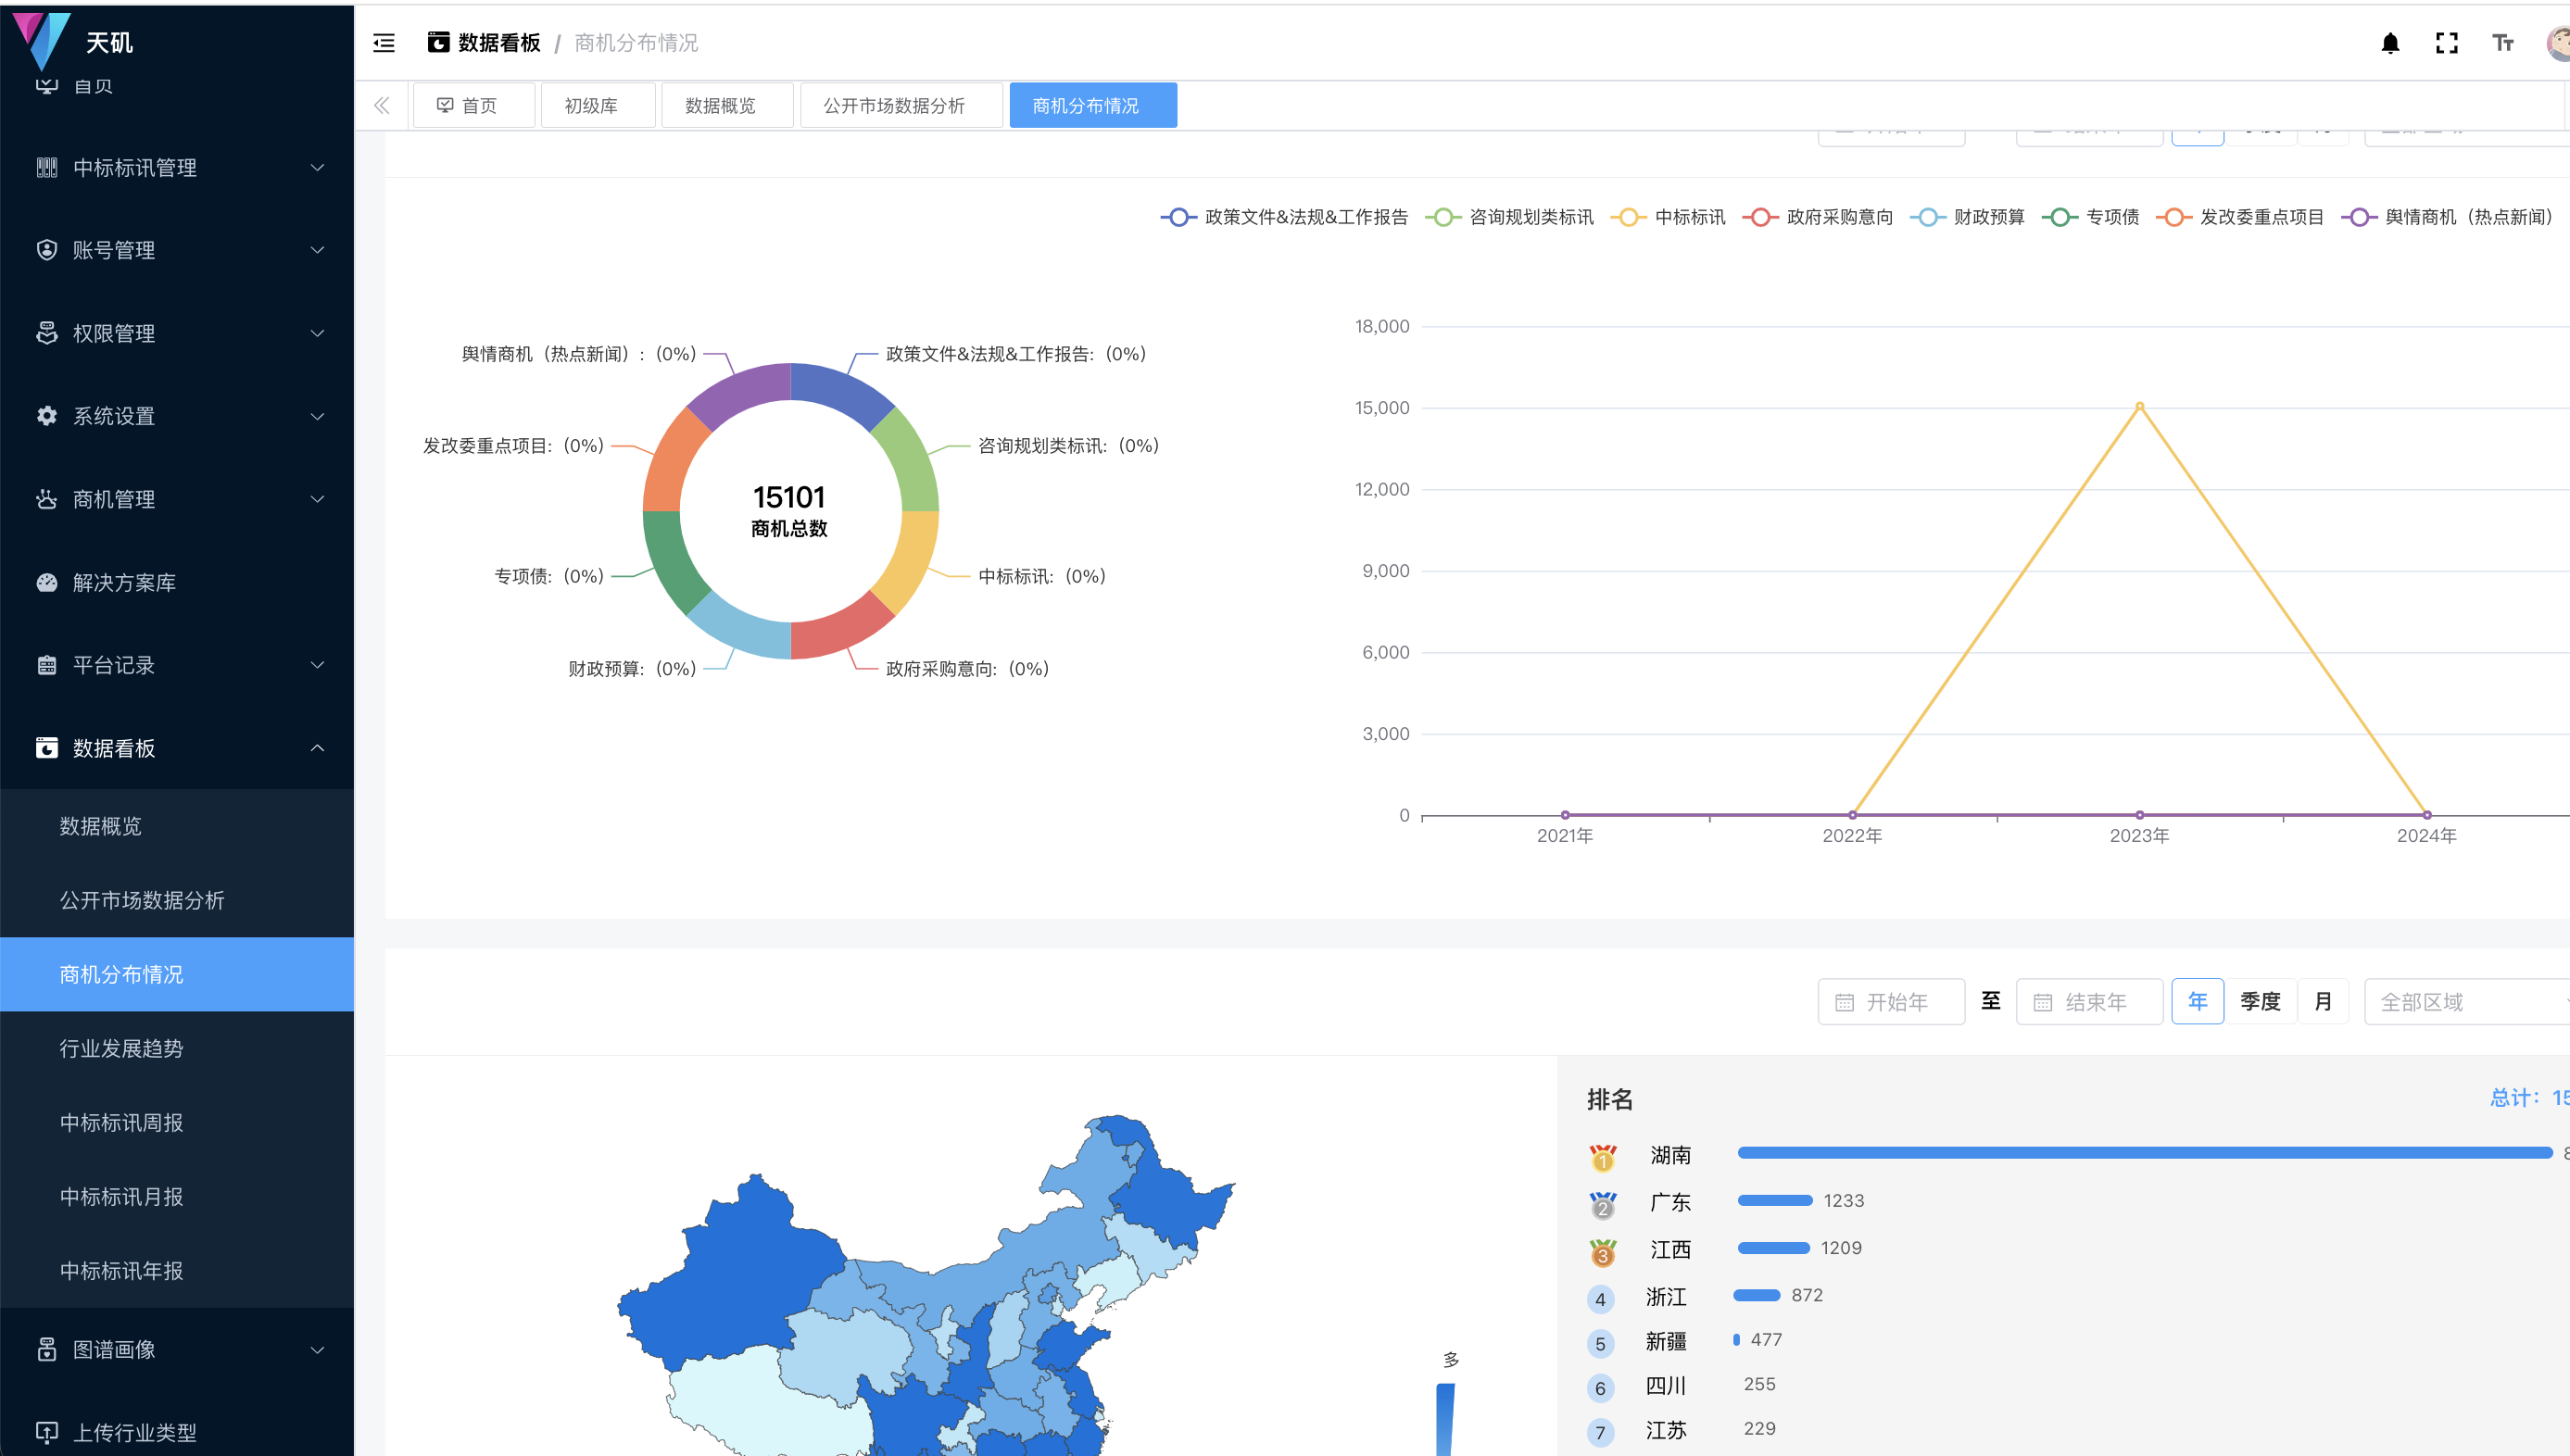Toggle 政府采购意向 legend series
The height and width of the screenshot is (1456, 2570).
[1818, 217]
